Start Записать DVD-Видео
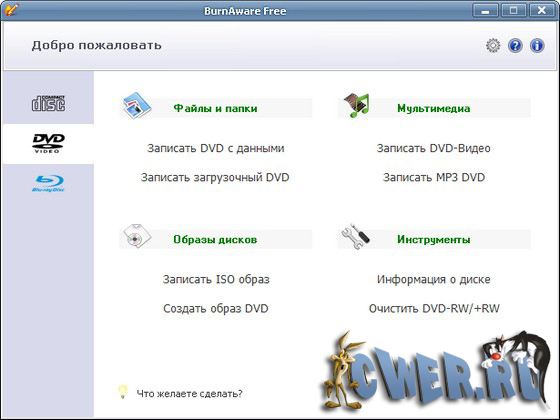The width and height of the screenshot is (560, 420). (x=434, y=148)
